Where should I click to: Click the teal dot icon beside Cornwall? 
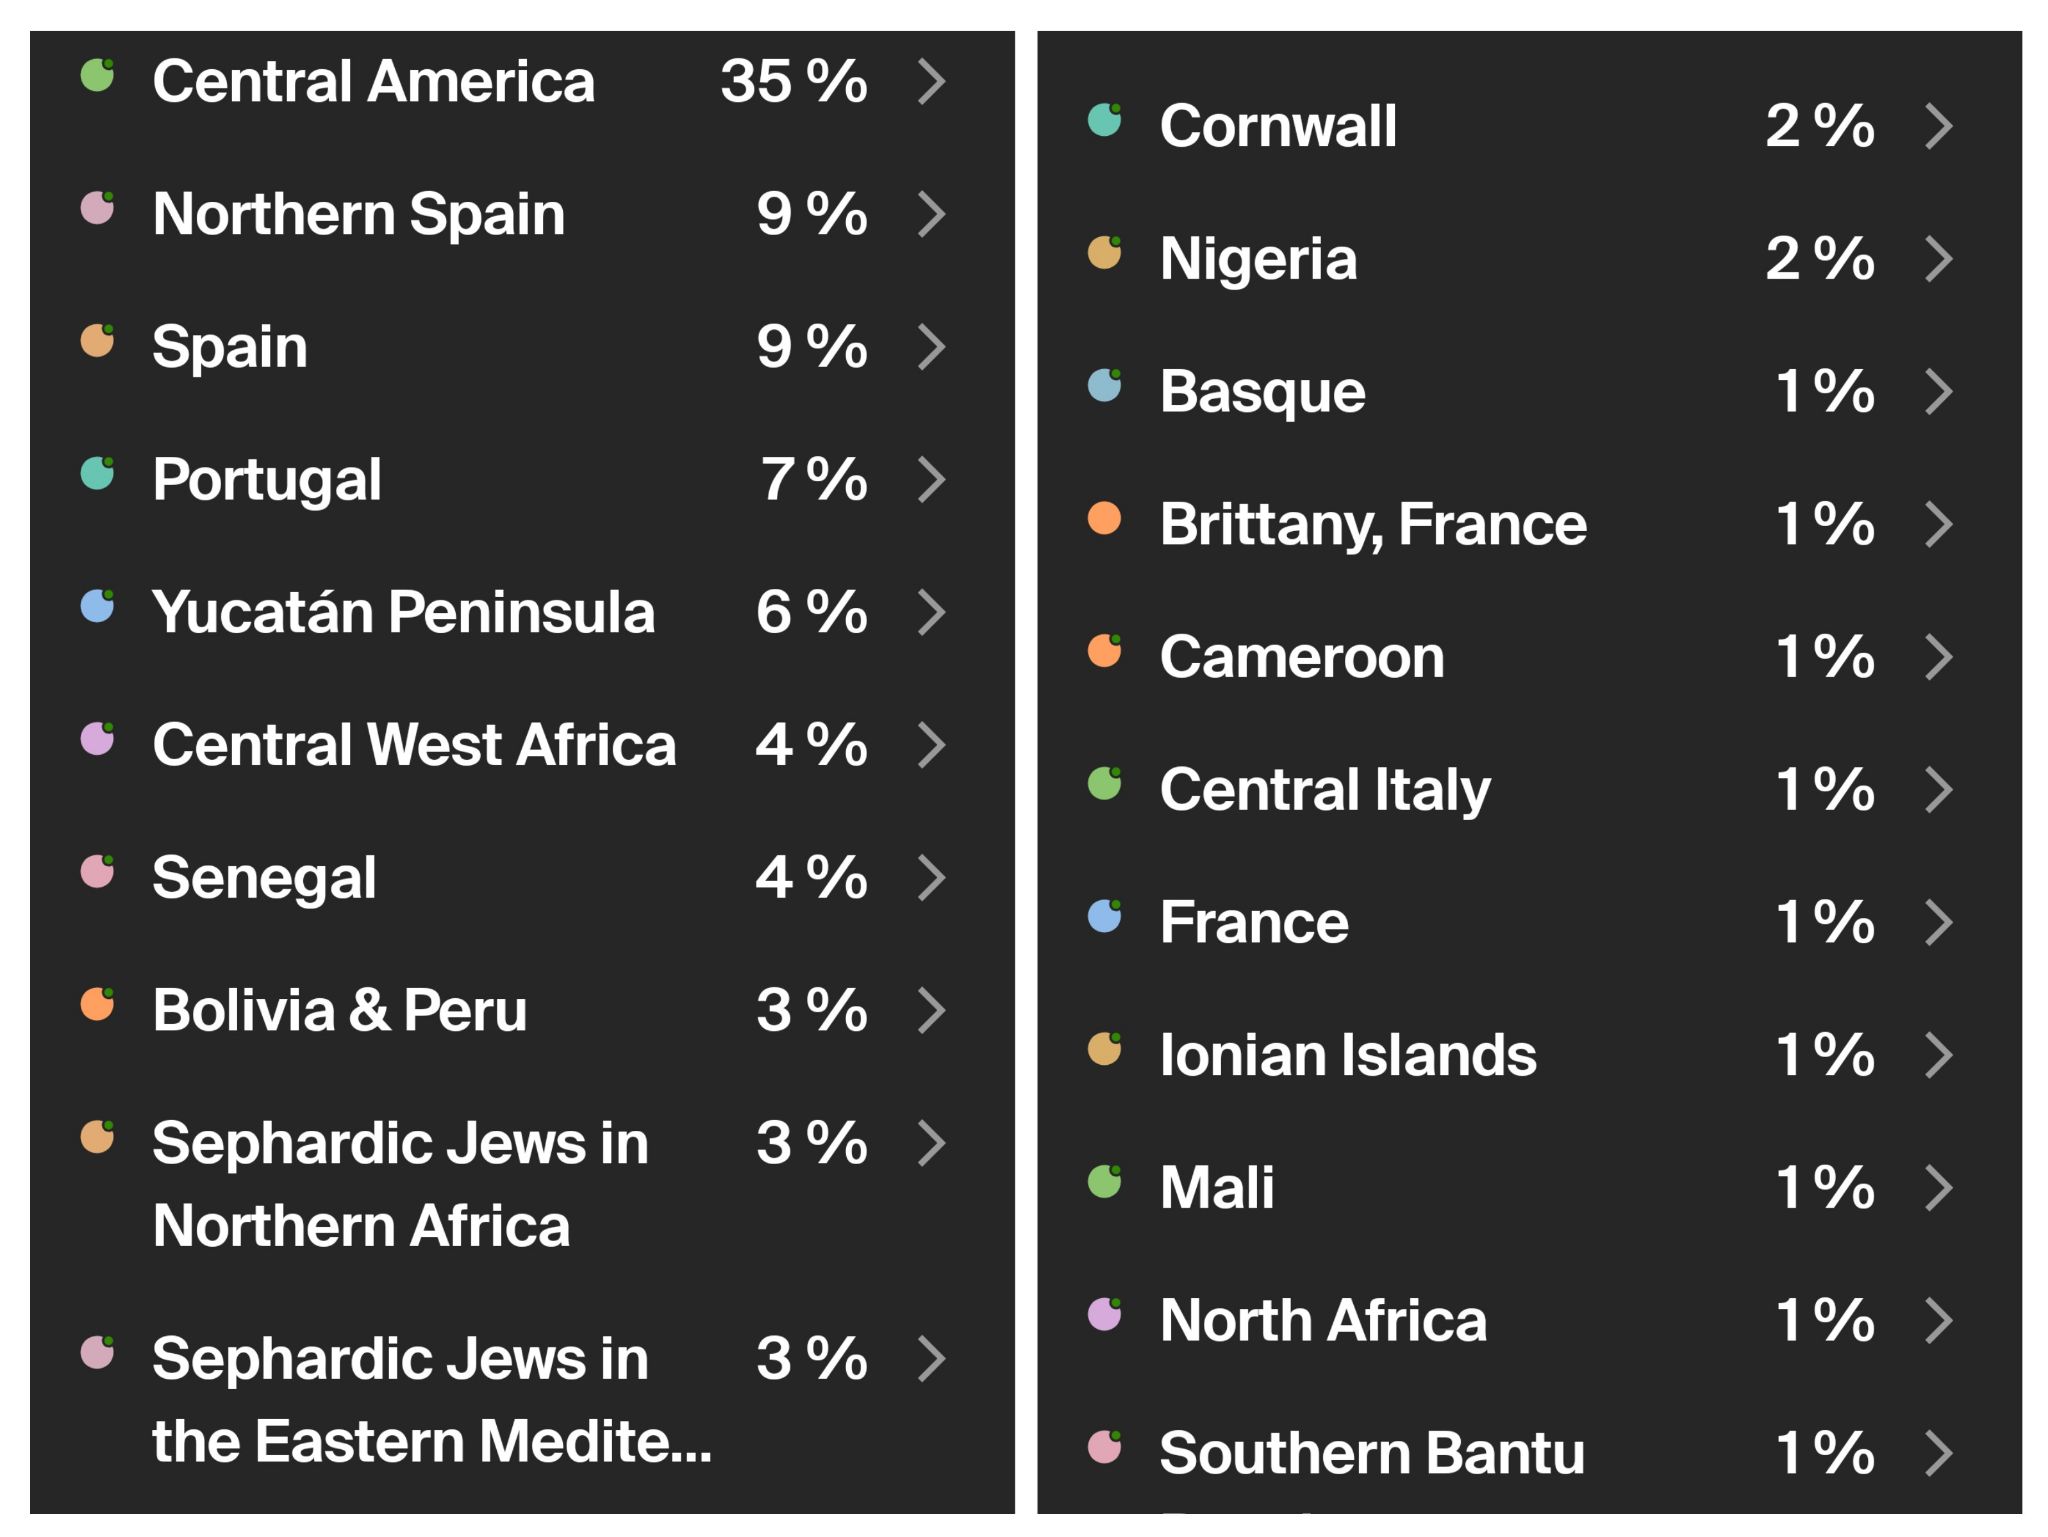coord(1105,120)
